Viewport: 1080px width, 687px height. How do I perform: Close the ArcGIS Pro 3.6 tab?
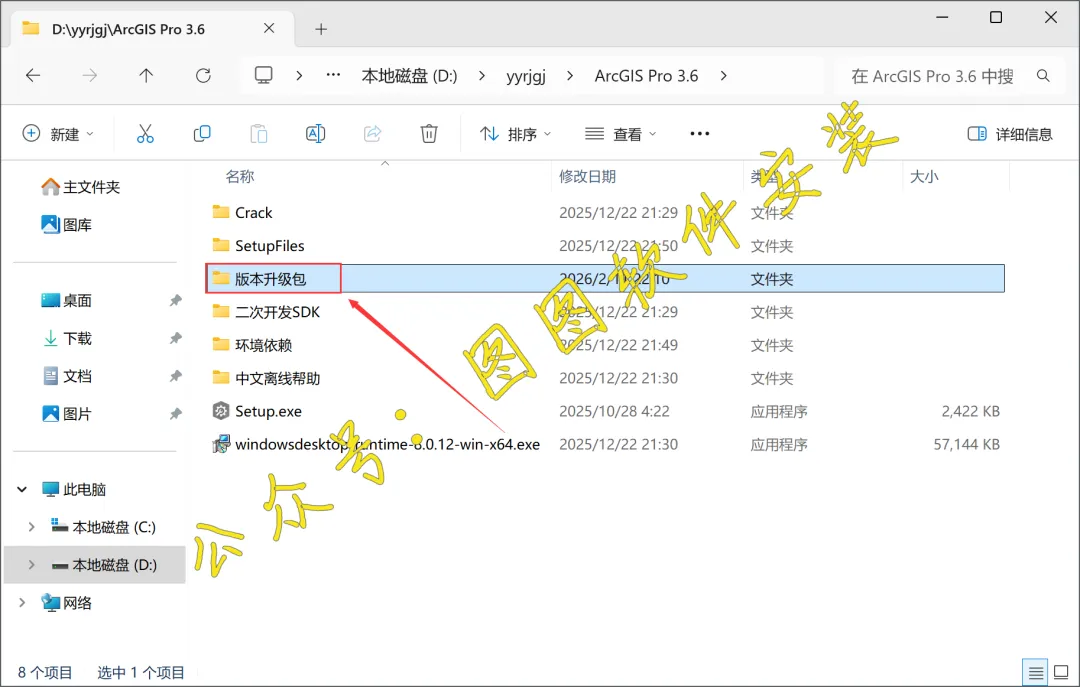point(269,28)
